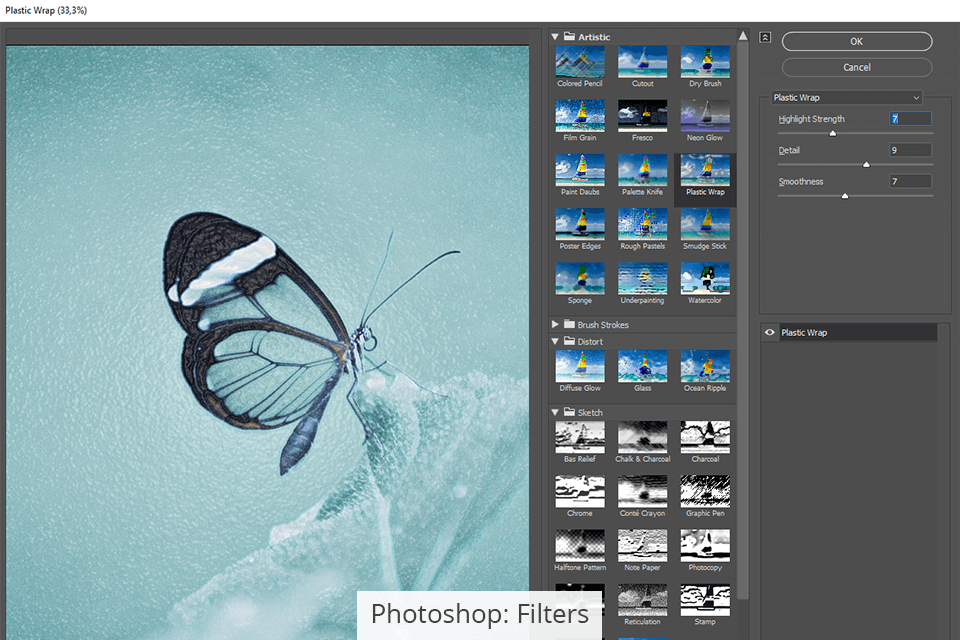Collapse the Sketch filter folder

point(556,412)
